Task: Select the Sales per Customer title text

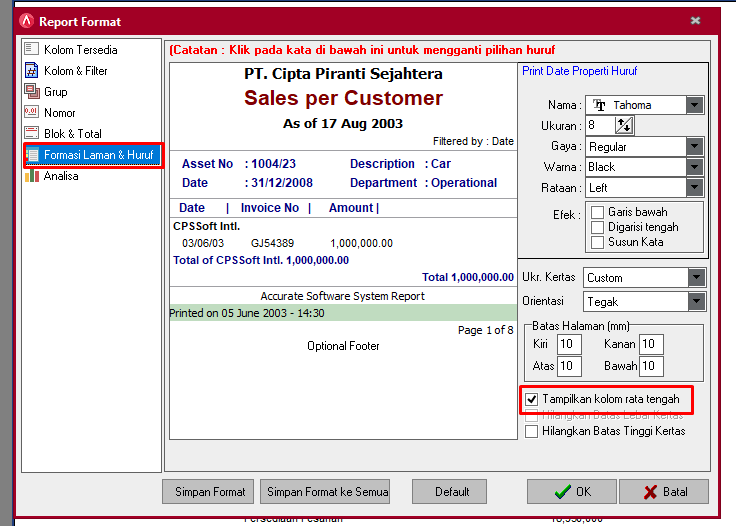Action: point(343,98)
